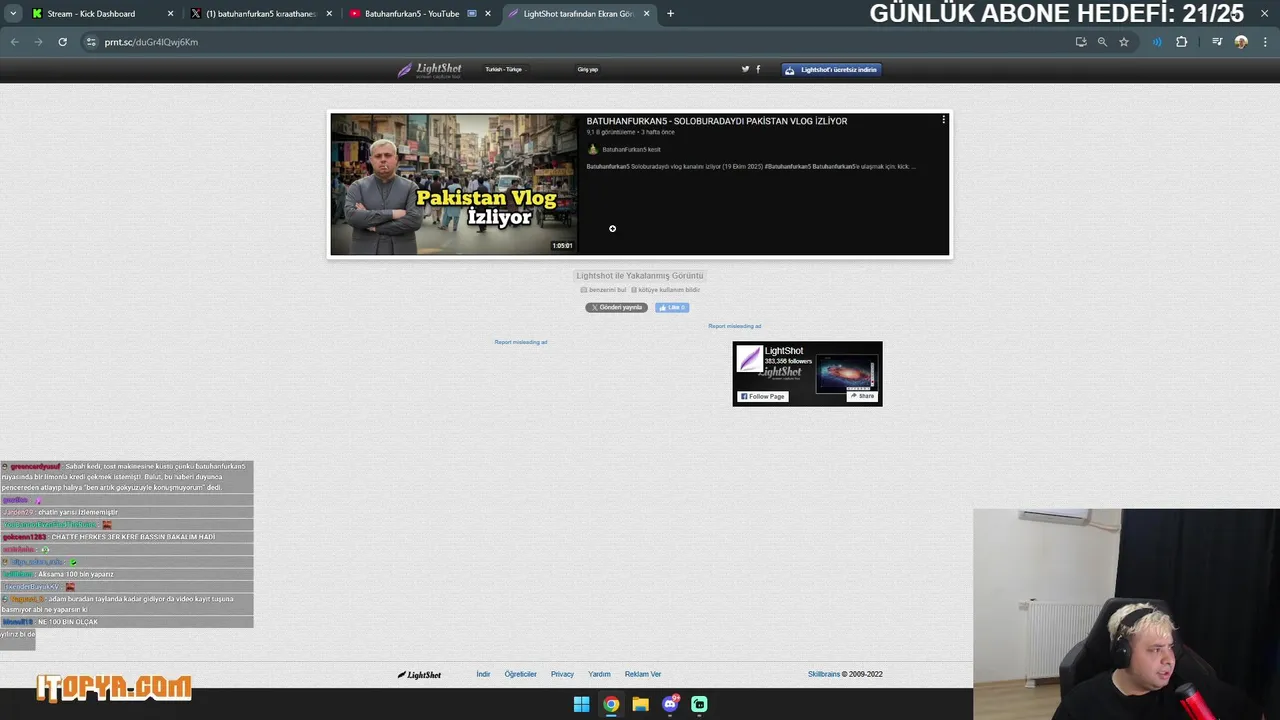Open the three-dot options on the video screenshot
The width and height of the screenshot is (1280, 720).
click(943, 120)
